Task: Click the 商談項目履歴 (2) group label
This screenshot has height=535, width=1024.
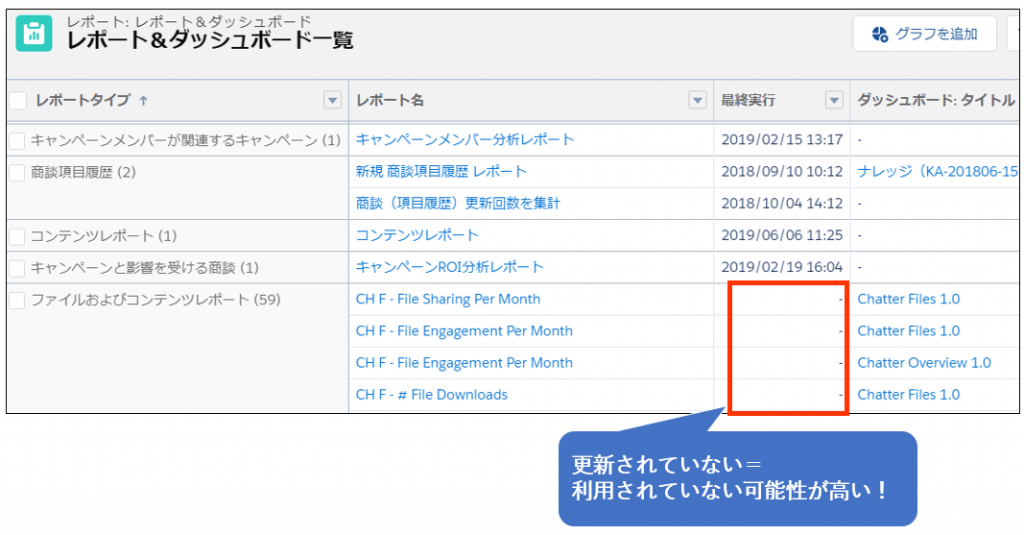Action: click(x=83, y=172)
